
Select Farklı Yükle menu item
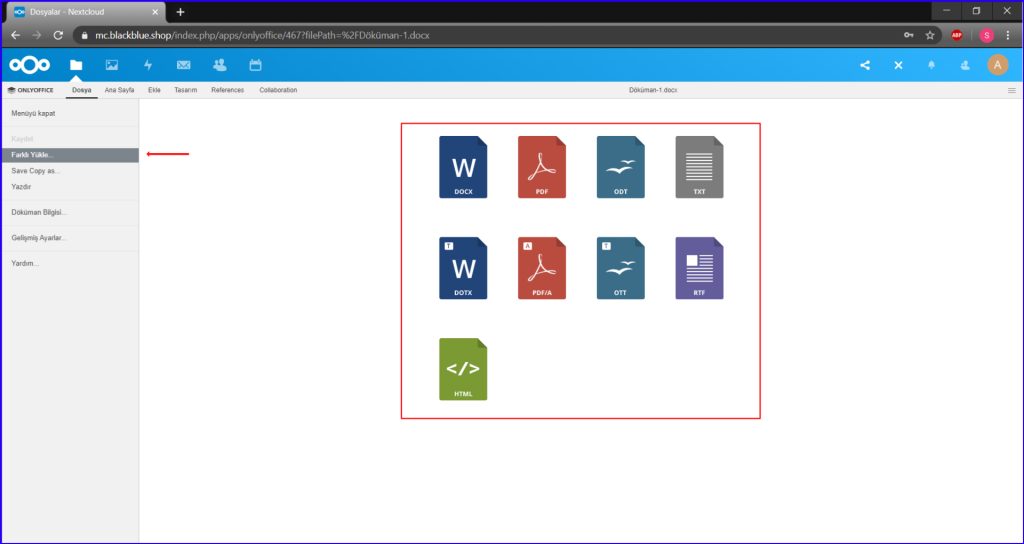click(69, 155)
